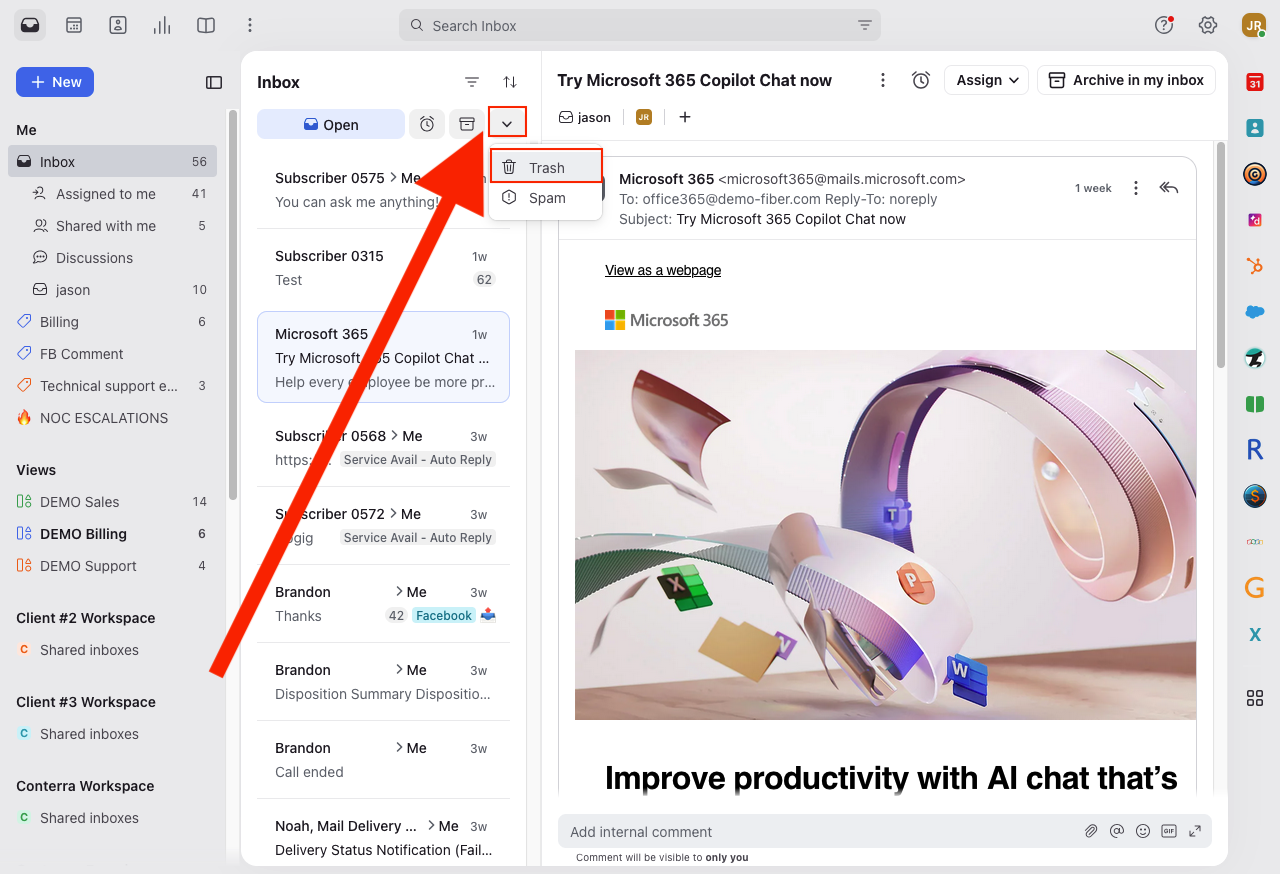Select Spam from the dropdown menu
The image size is (1280, 874).
(x=546, y=198)
